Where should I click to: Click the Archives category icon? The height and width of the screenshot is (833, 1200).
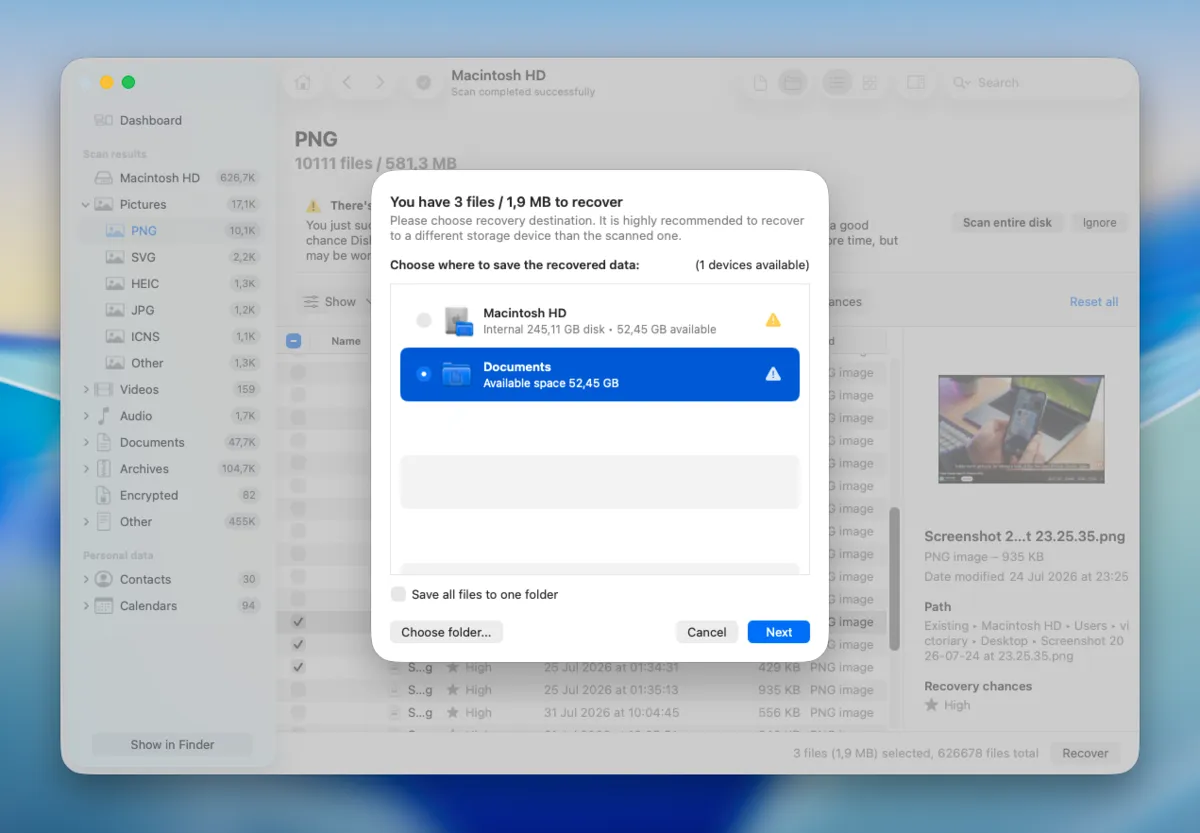coord(103,469)
